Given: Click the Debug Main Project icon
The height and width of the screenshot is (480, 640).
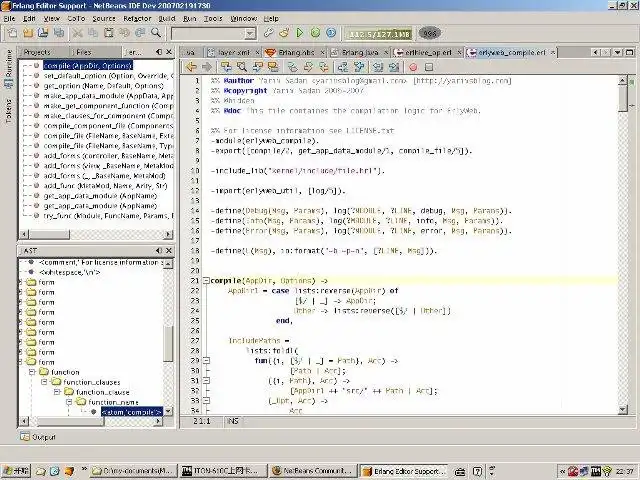Looking at the screenshot, I should tap(315, 33).
